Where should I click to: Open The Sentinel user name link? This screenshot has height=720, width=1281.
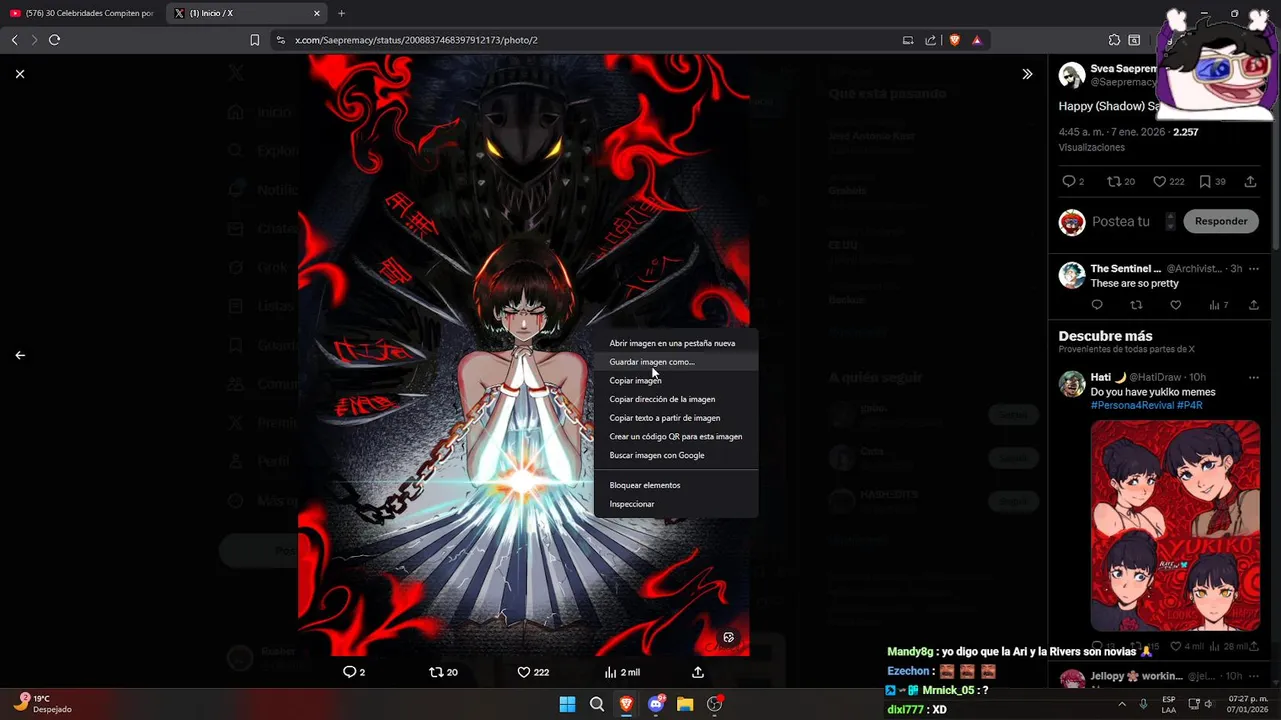pyautogui.click(x=1126, y=269)
